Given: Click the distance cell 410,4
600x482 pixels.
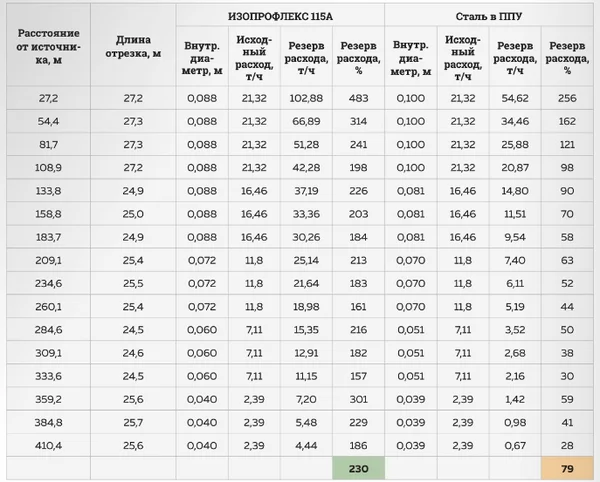Looking at the screenshot, I should click(48, 446).
